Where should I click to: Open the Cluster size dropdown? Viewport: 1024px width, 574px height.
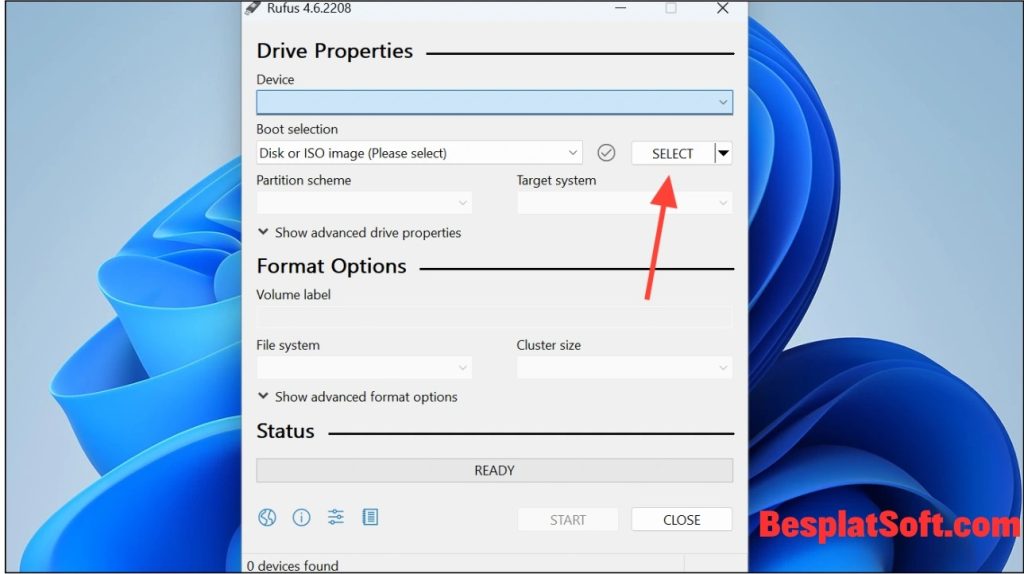pyautogui.click(x=624, y=368)
